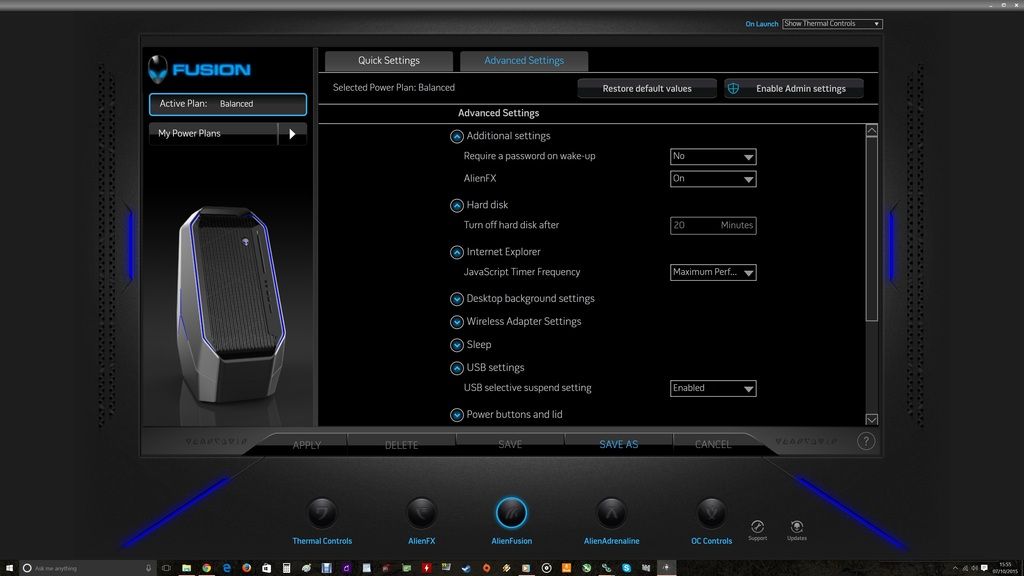Collapse the Internet Explorer section

coord(456,252)
